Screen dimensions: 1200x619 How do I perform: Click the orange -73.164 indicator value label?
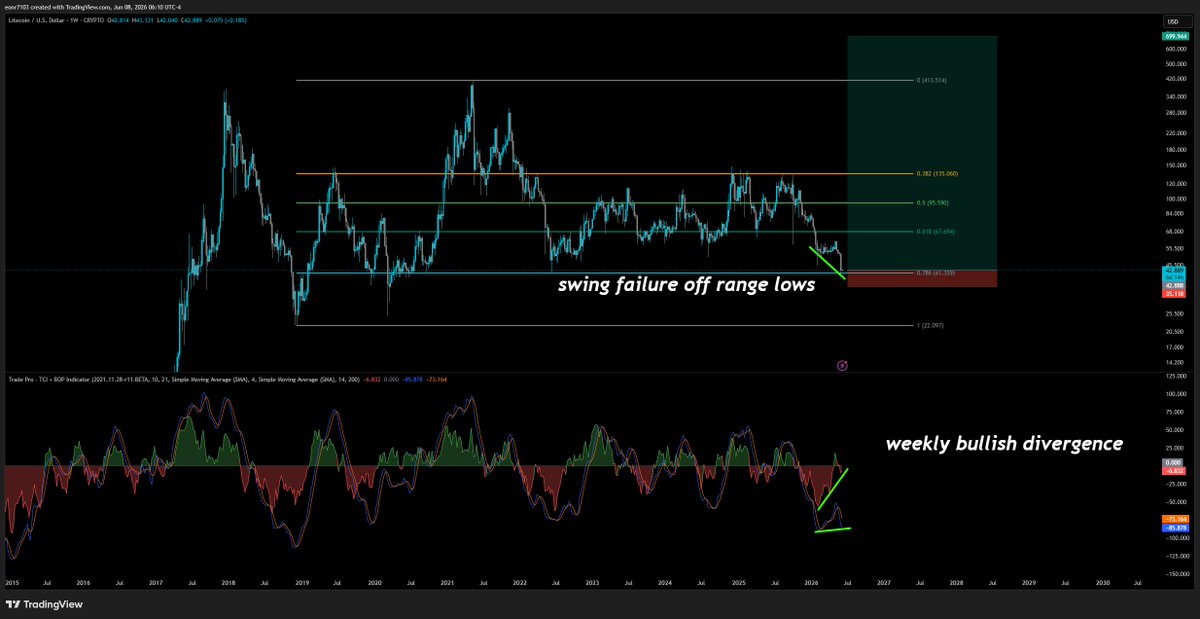coord(1174,519)
